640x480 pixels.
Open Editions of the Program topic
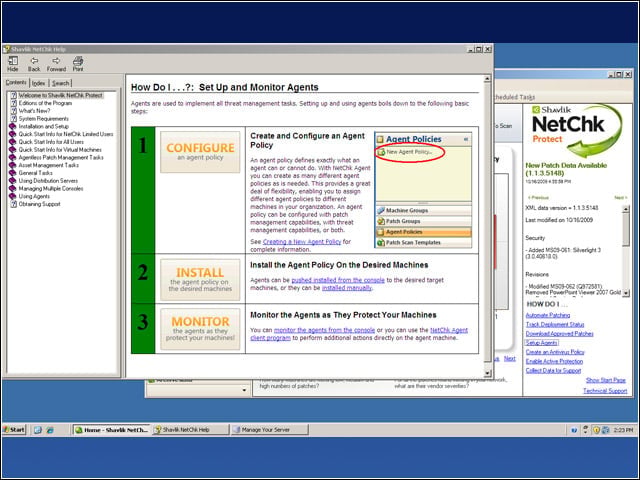(x=45, y=103)
